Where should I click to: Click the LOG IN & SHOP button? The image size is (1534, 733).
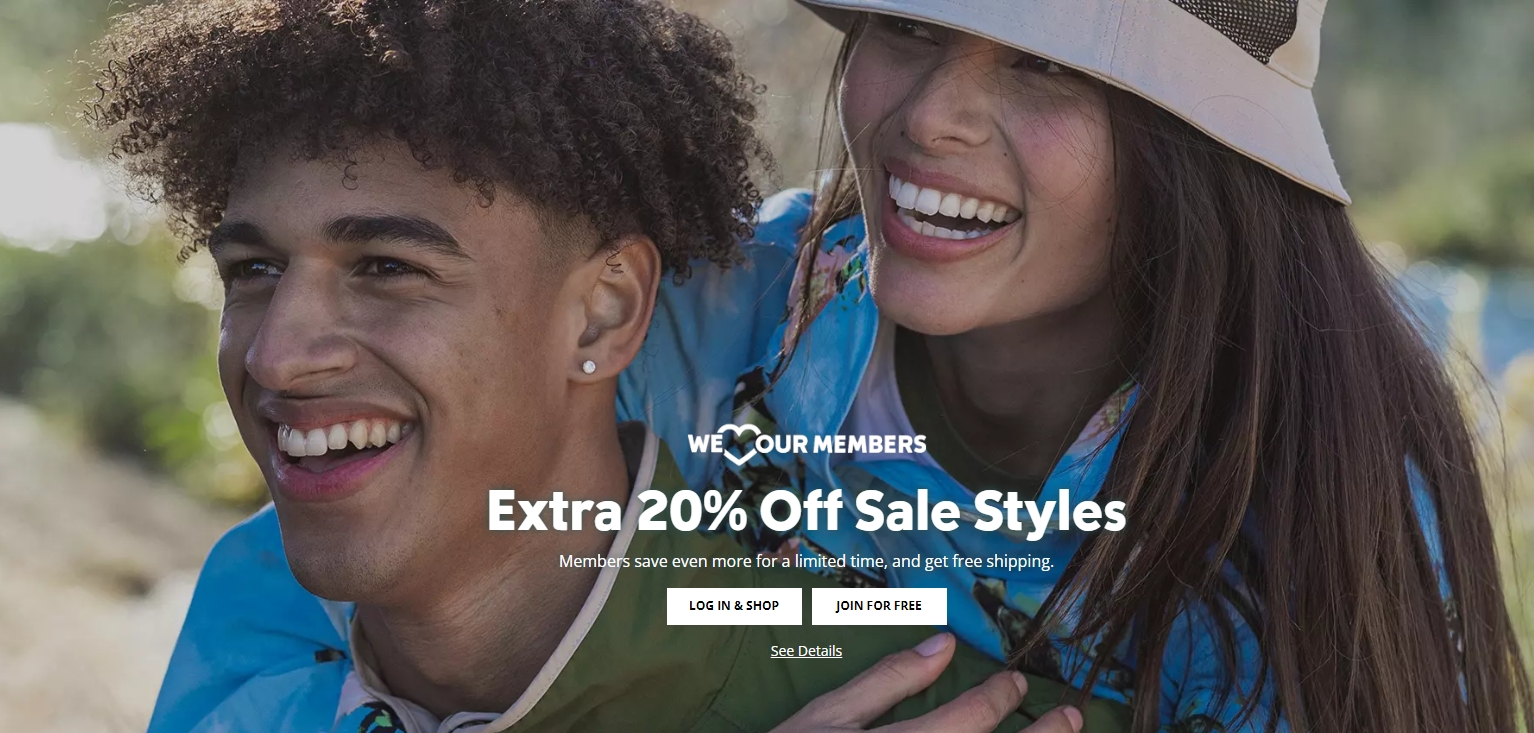click(734, 606)
